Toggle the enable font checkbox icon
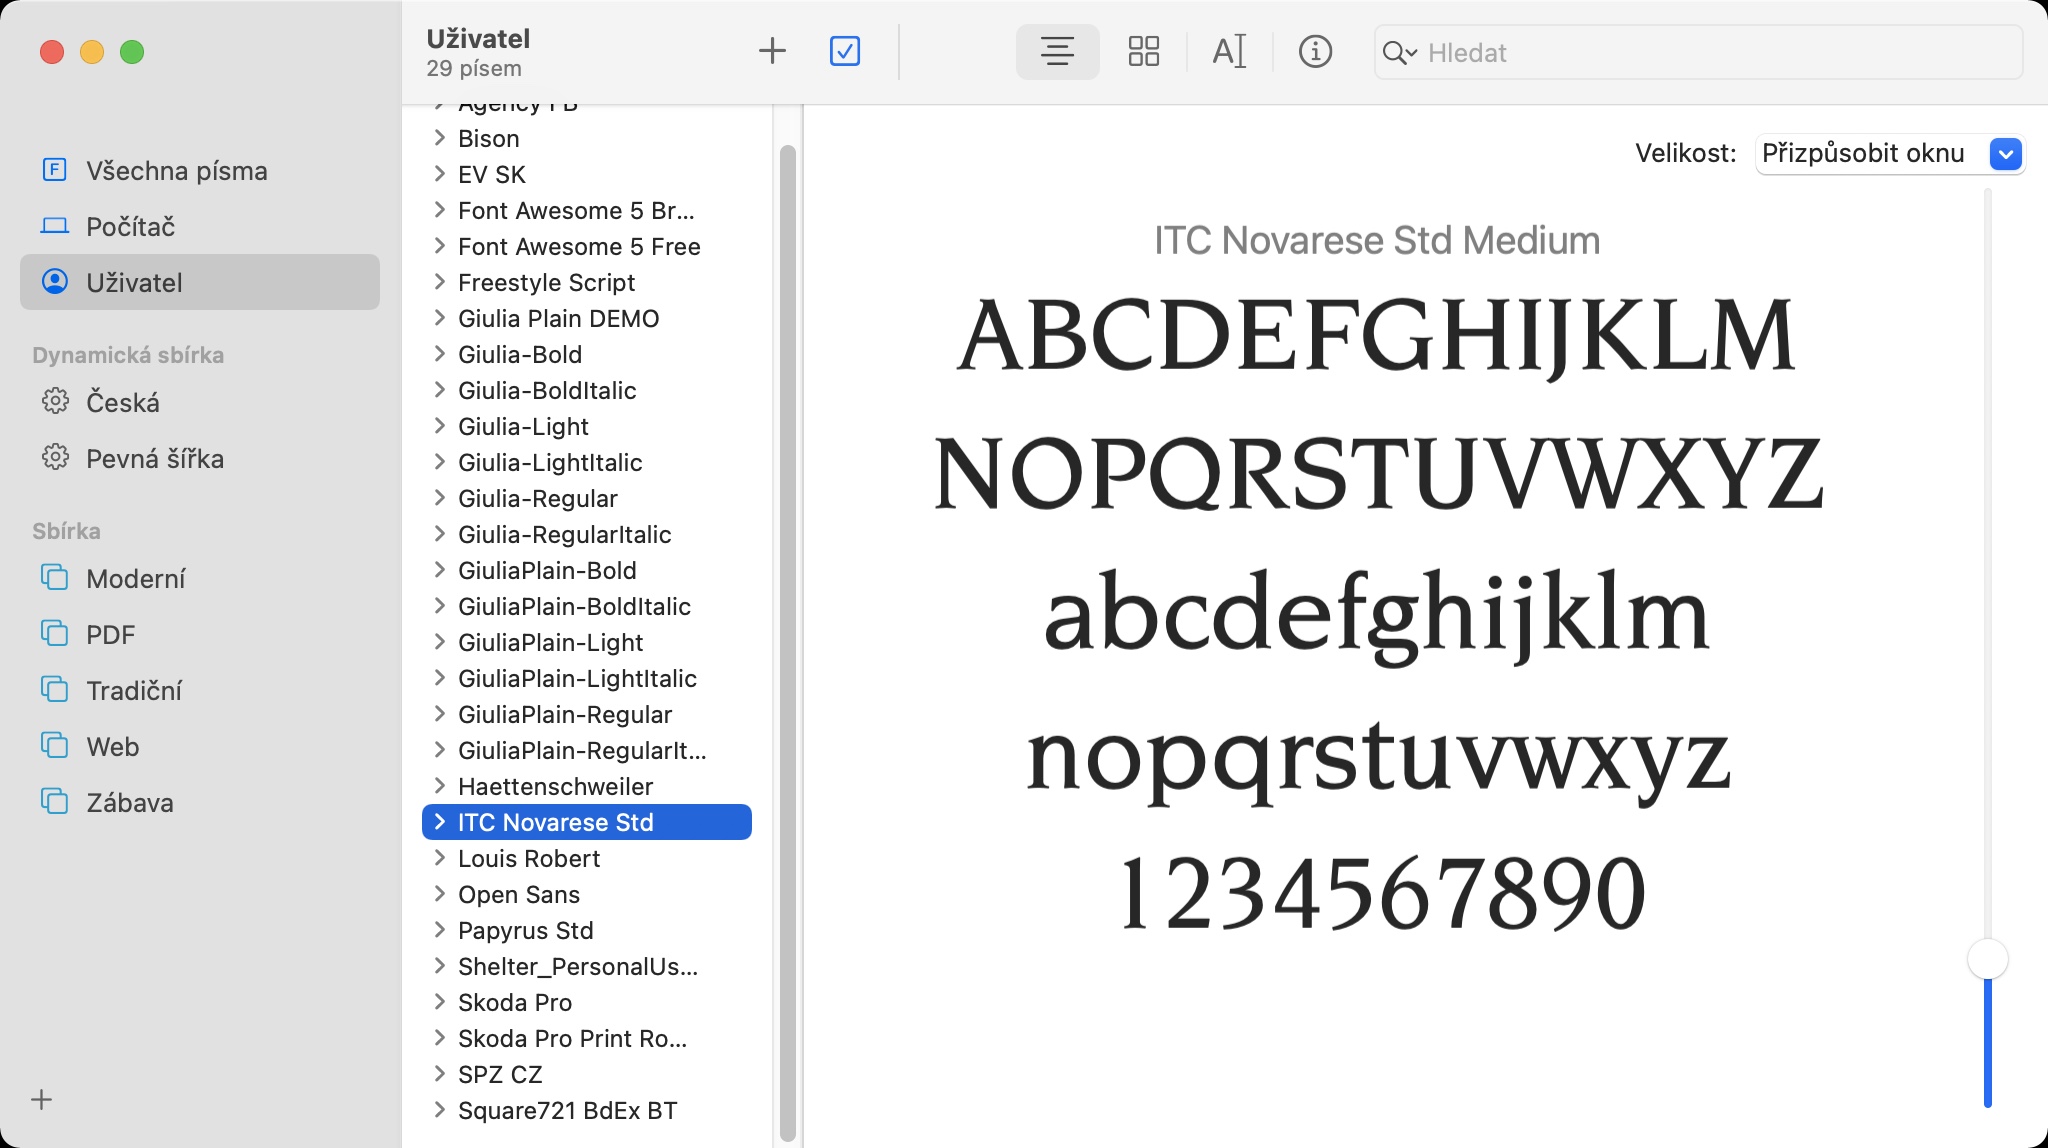Screen dimensions: 2048x1148 [845, 51]
